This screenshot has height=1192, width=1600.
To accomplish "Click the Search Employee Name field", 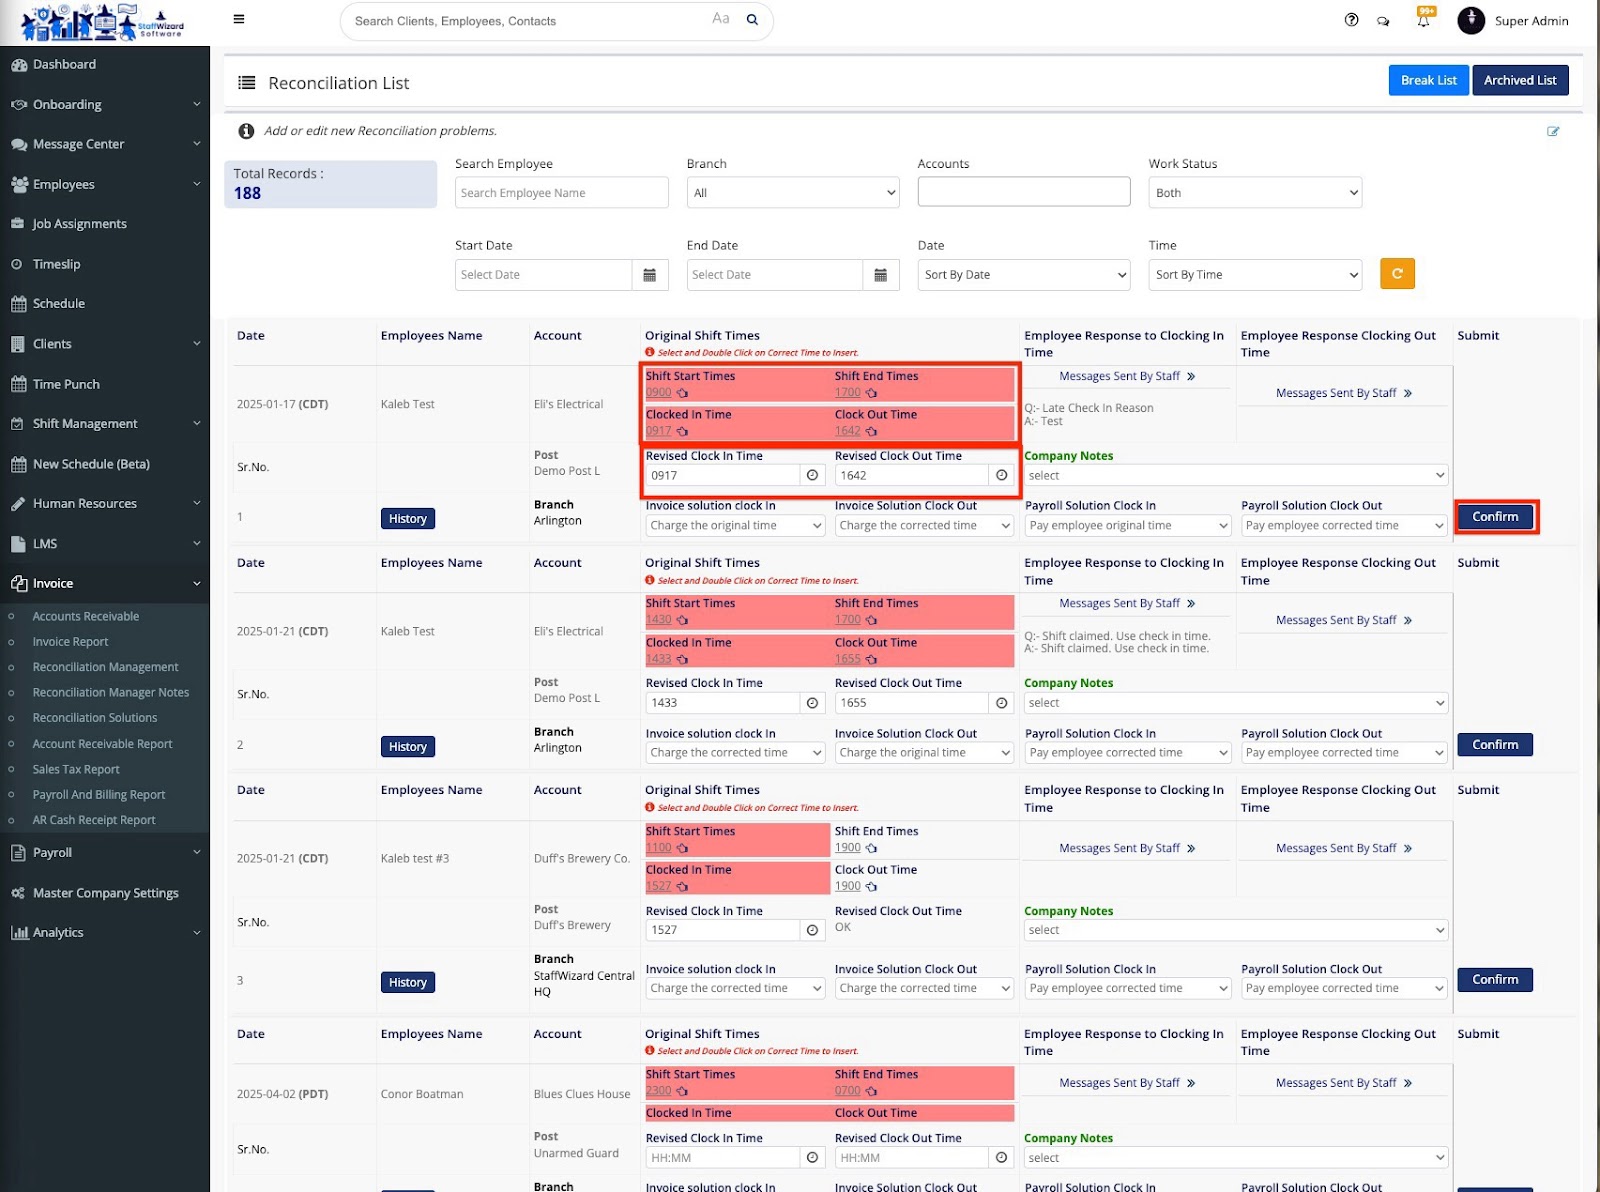I will point(561,193).
